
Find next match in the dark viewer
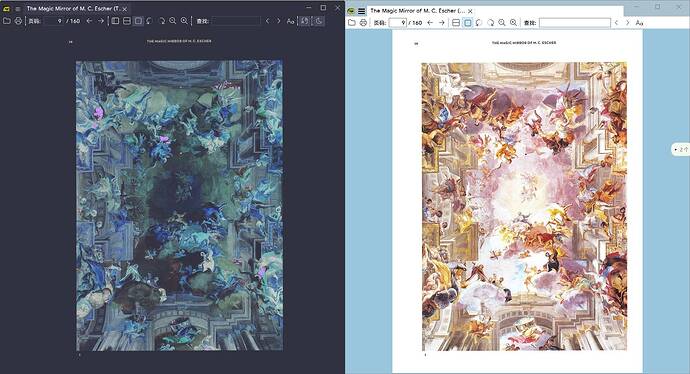[x=279, y=21]
